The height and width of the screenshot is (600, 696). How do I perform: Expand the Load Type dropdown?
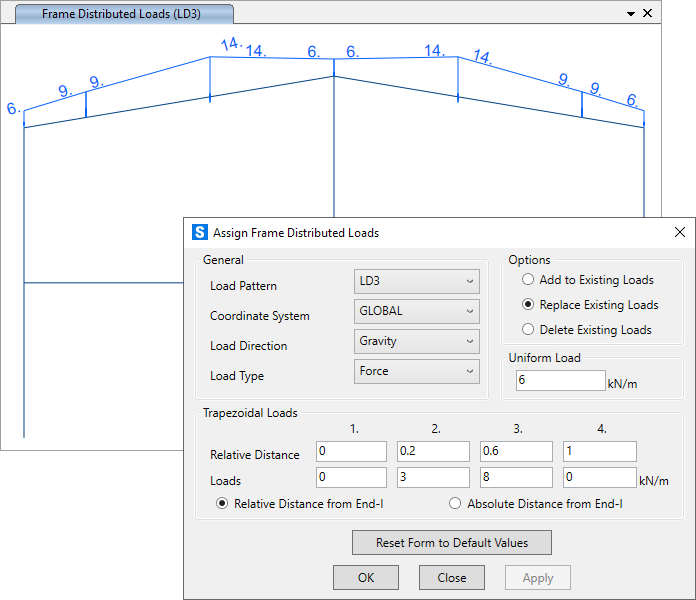417,372
